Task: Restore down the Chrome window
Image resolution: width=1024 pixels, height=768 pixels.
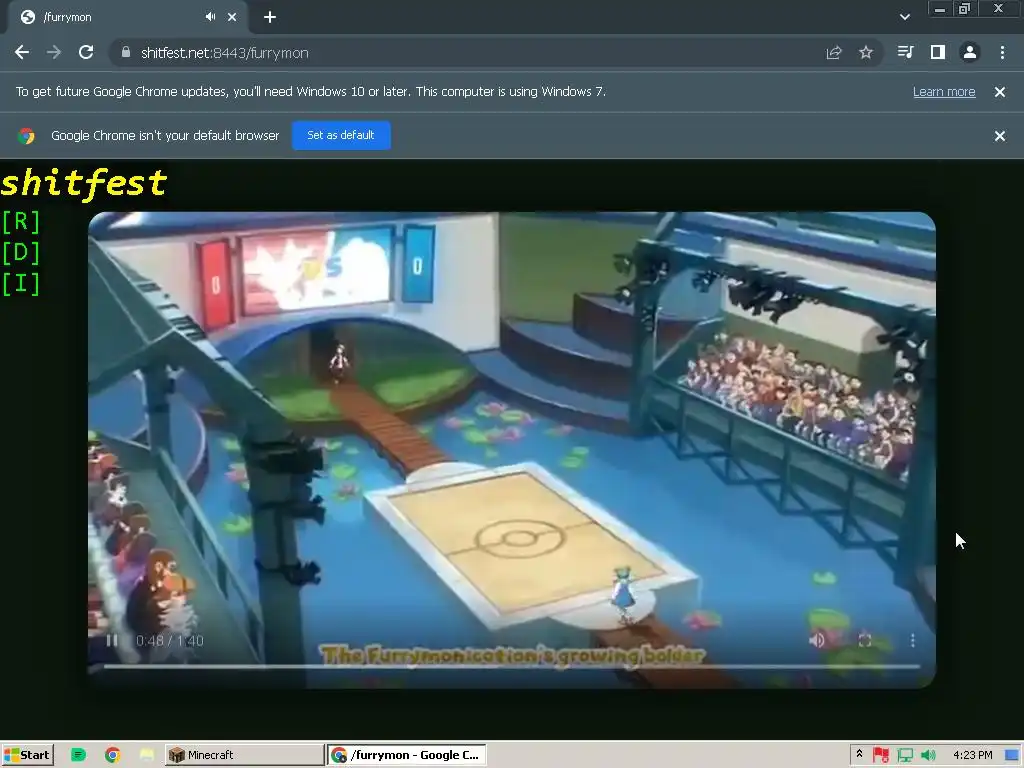Action: [x=965, y=9]
